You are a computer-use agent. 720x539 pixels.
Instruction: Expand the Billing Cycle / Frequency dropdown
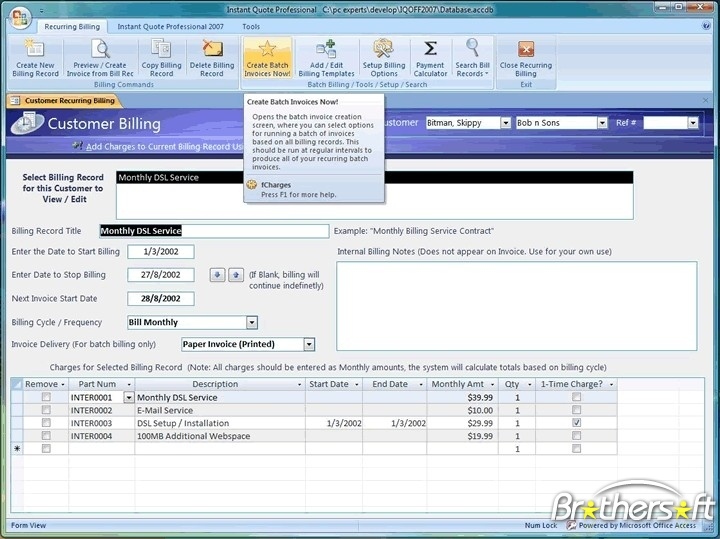(x=252, y=322)
